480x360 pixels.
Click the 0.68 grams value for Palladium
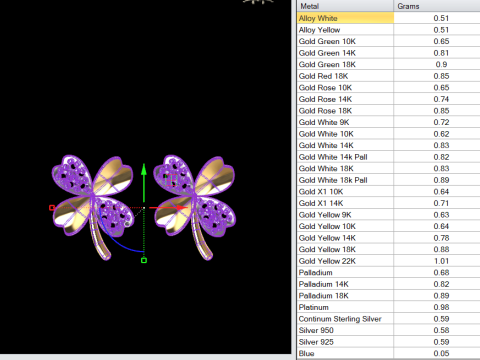coord(441,272)
